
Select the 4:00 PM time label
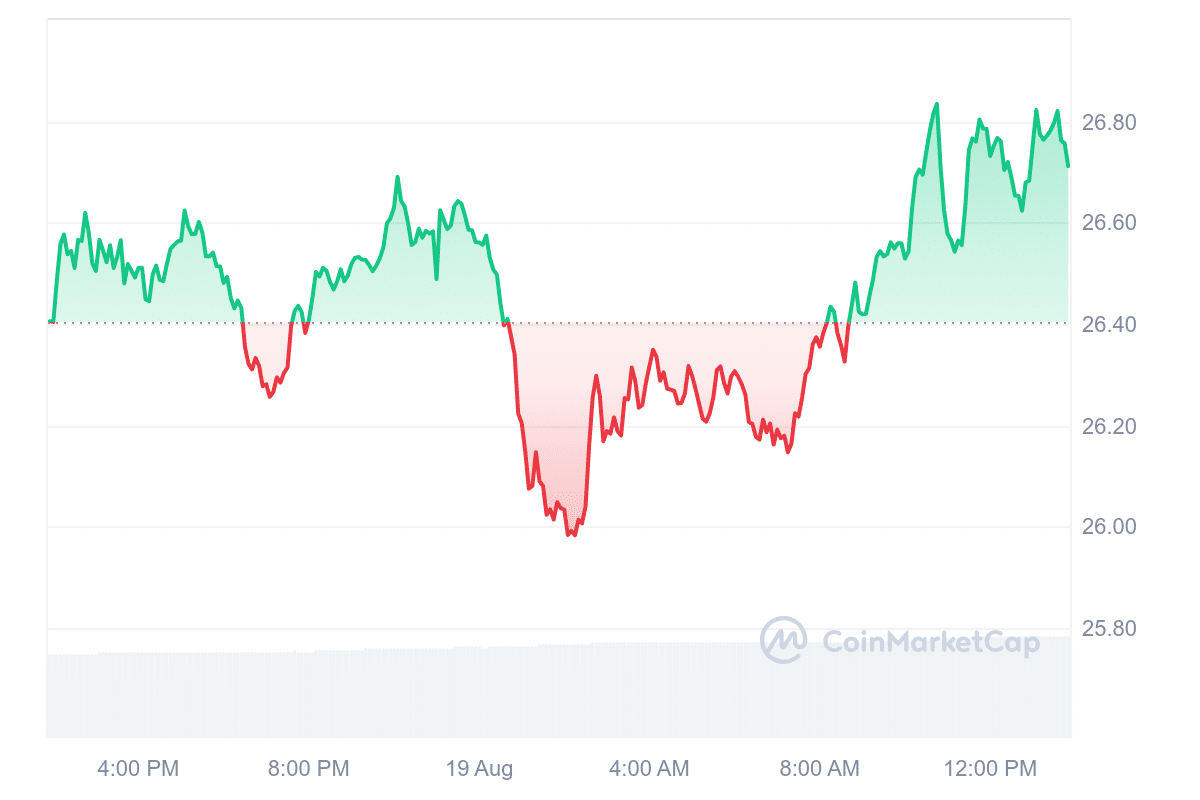pos(138,769)
